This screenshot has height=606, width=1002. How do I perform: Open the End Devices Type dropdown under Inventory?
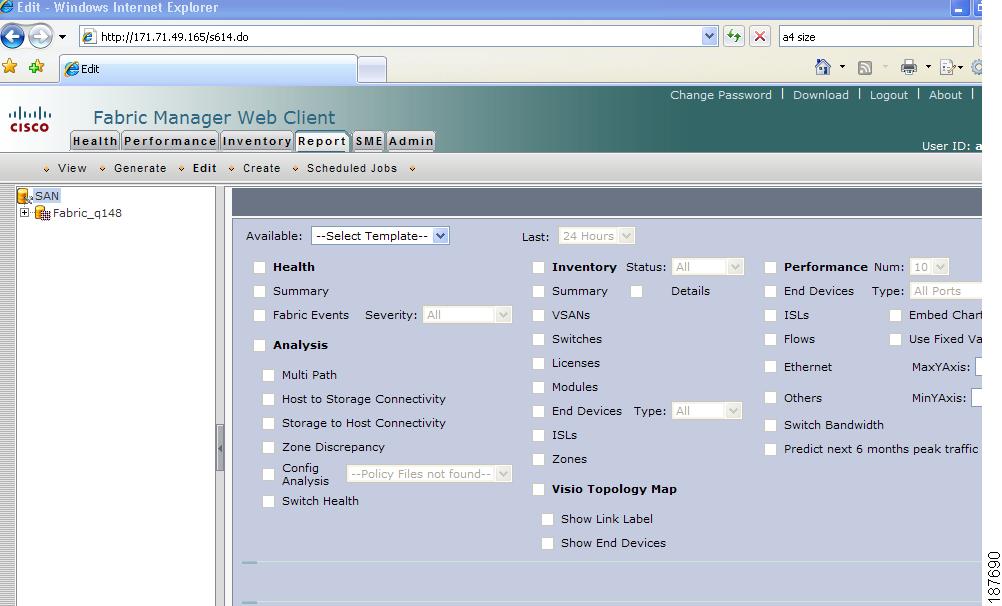coord(707,410)
